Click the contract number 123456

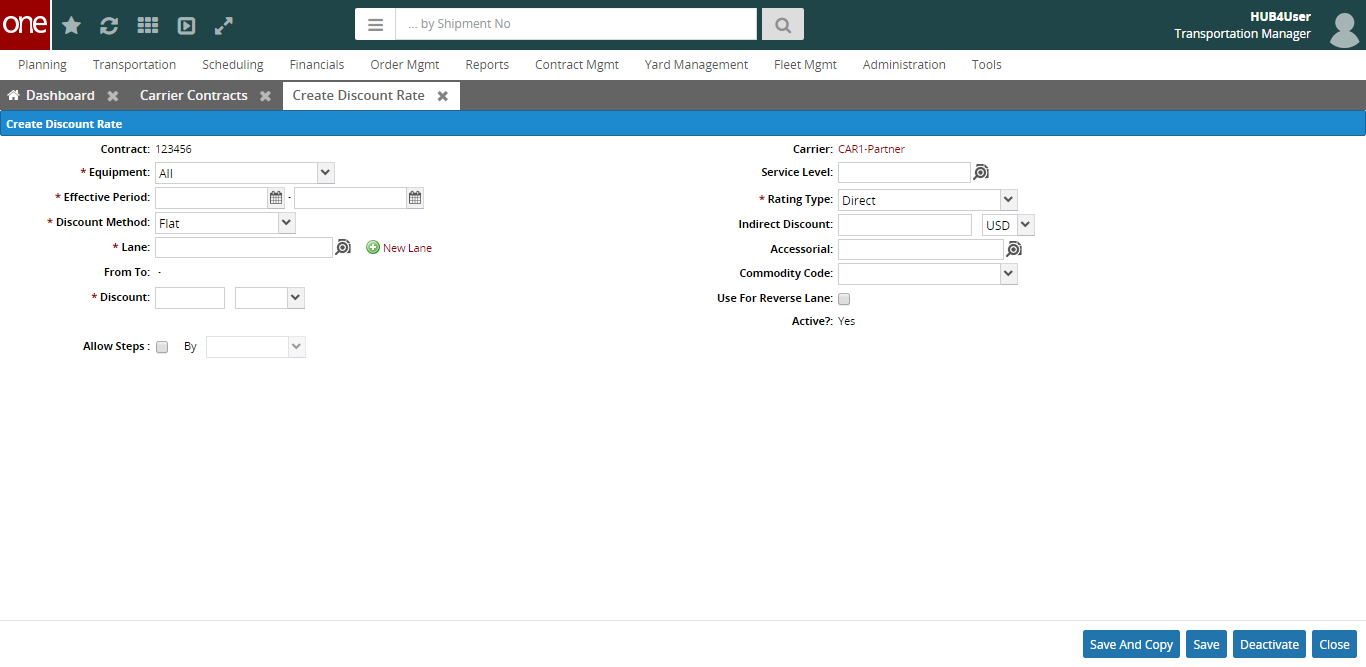[173, 149]
